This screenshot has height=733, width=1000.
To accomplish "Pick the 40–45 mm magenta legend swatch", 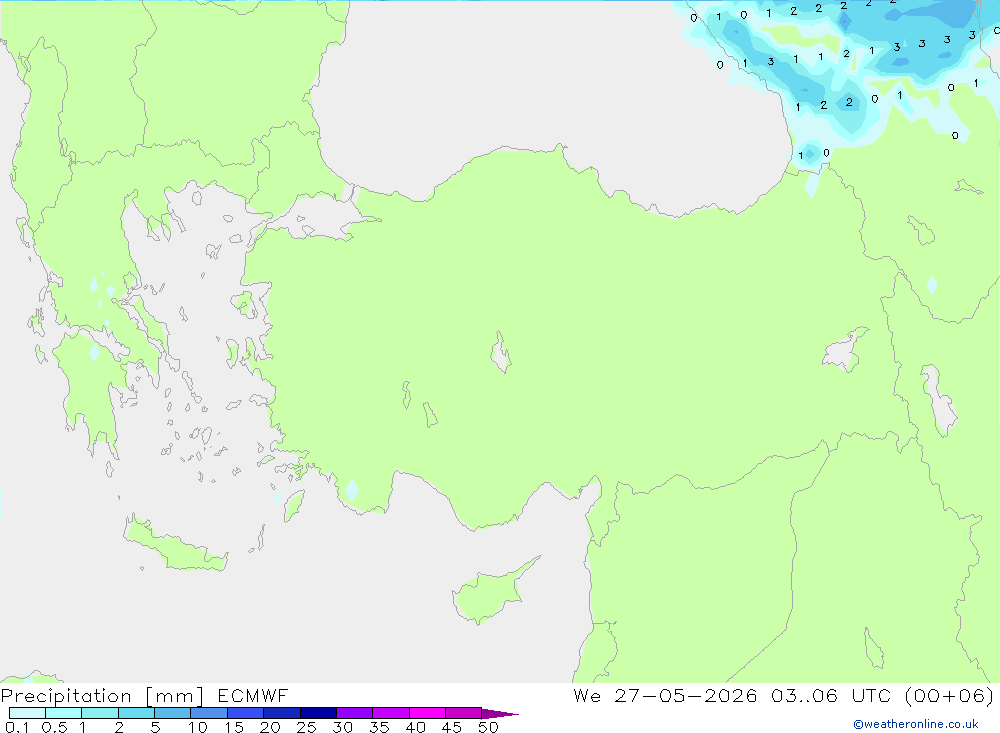I will (x=427, y=713).
